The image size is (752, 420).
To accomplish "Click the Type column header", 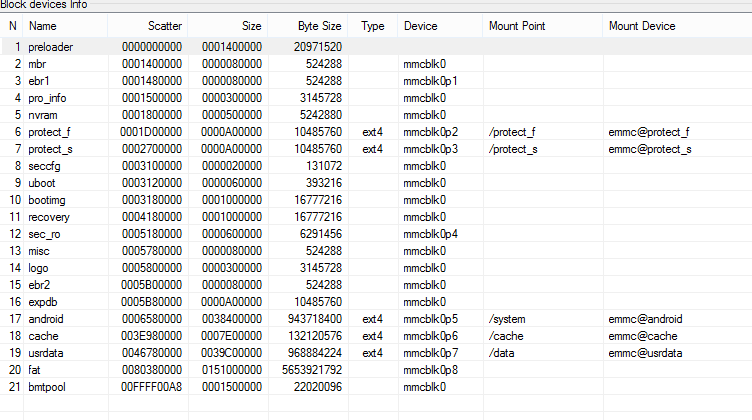I will click(x=373, y=26).
